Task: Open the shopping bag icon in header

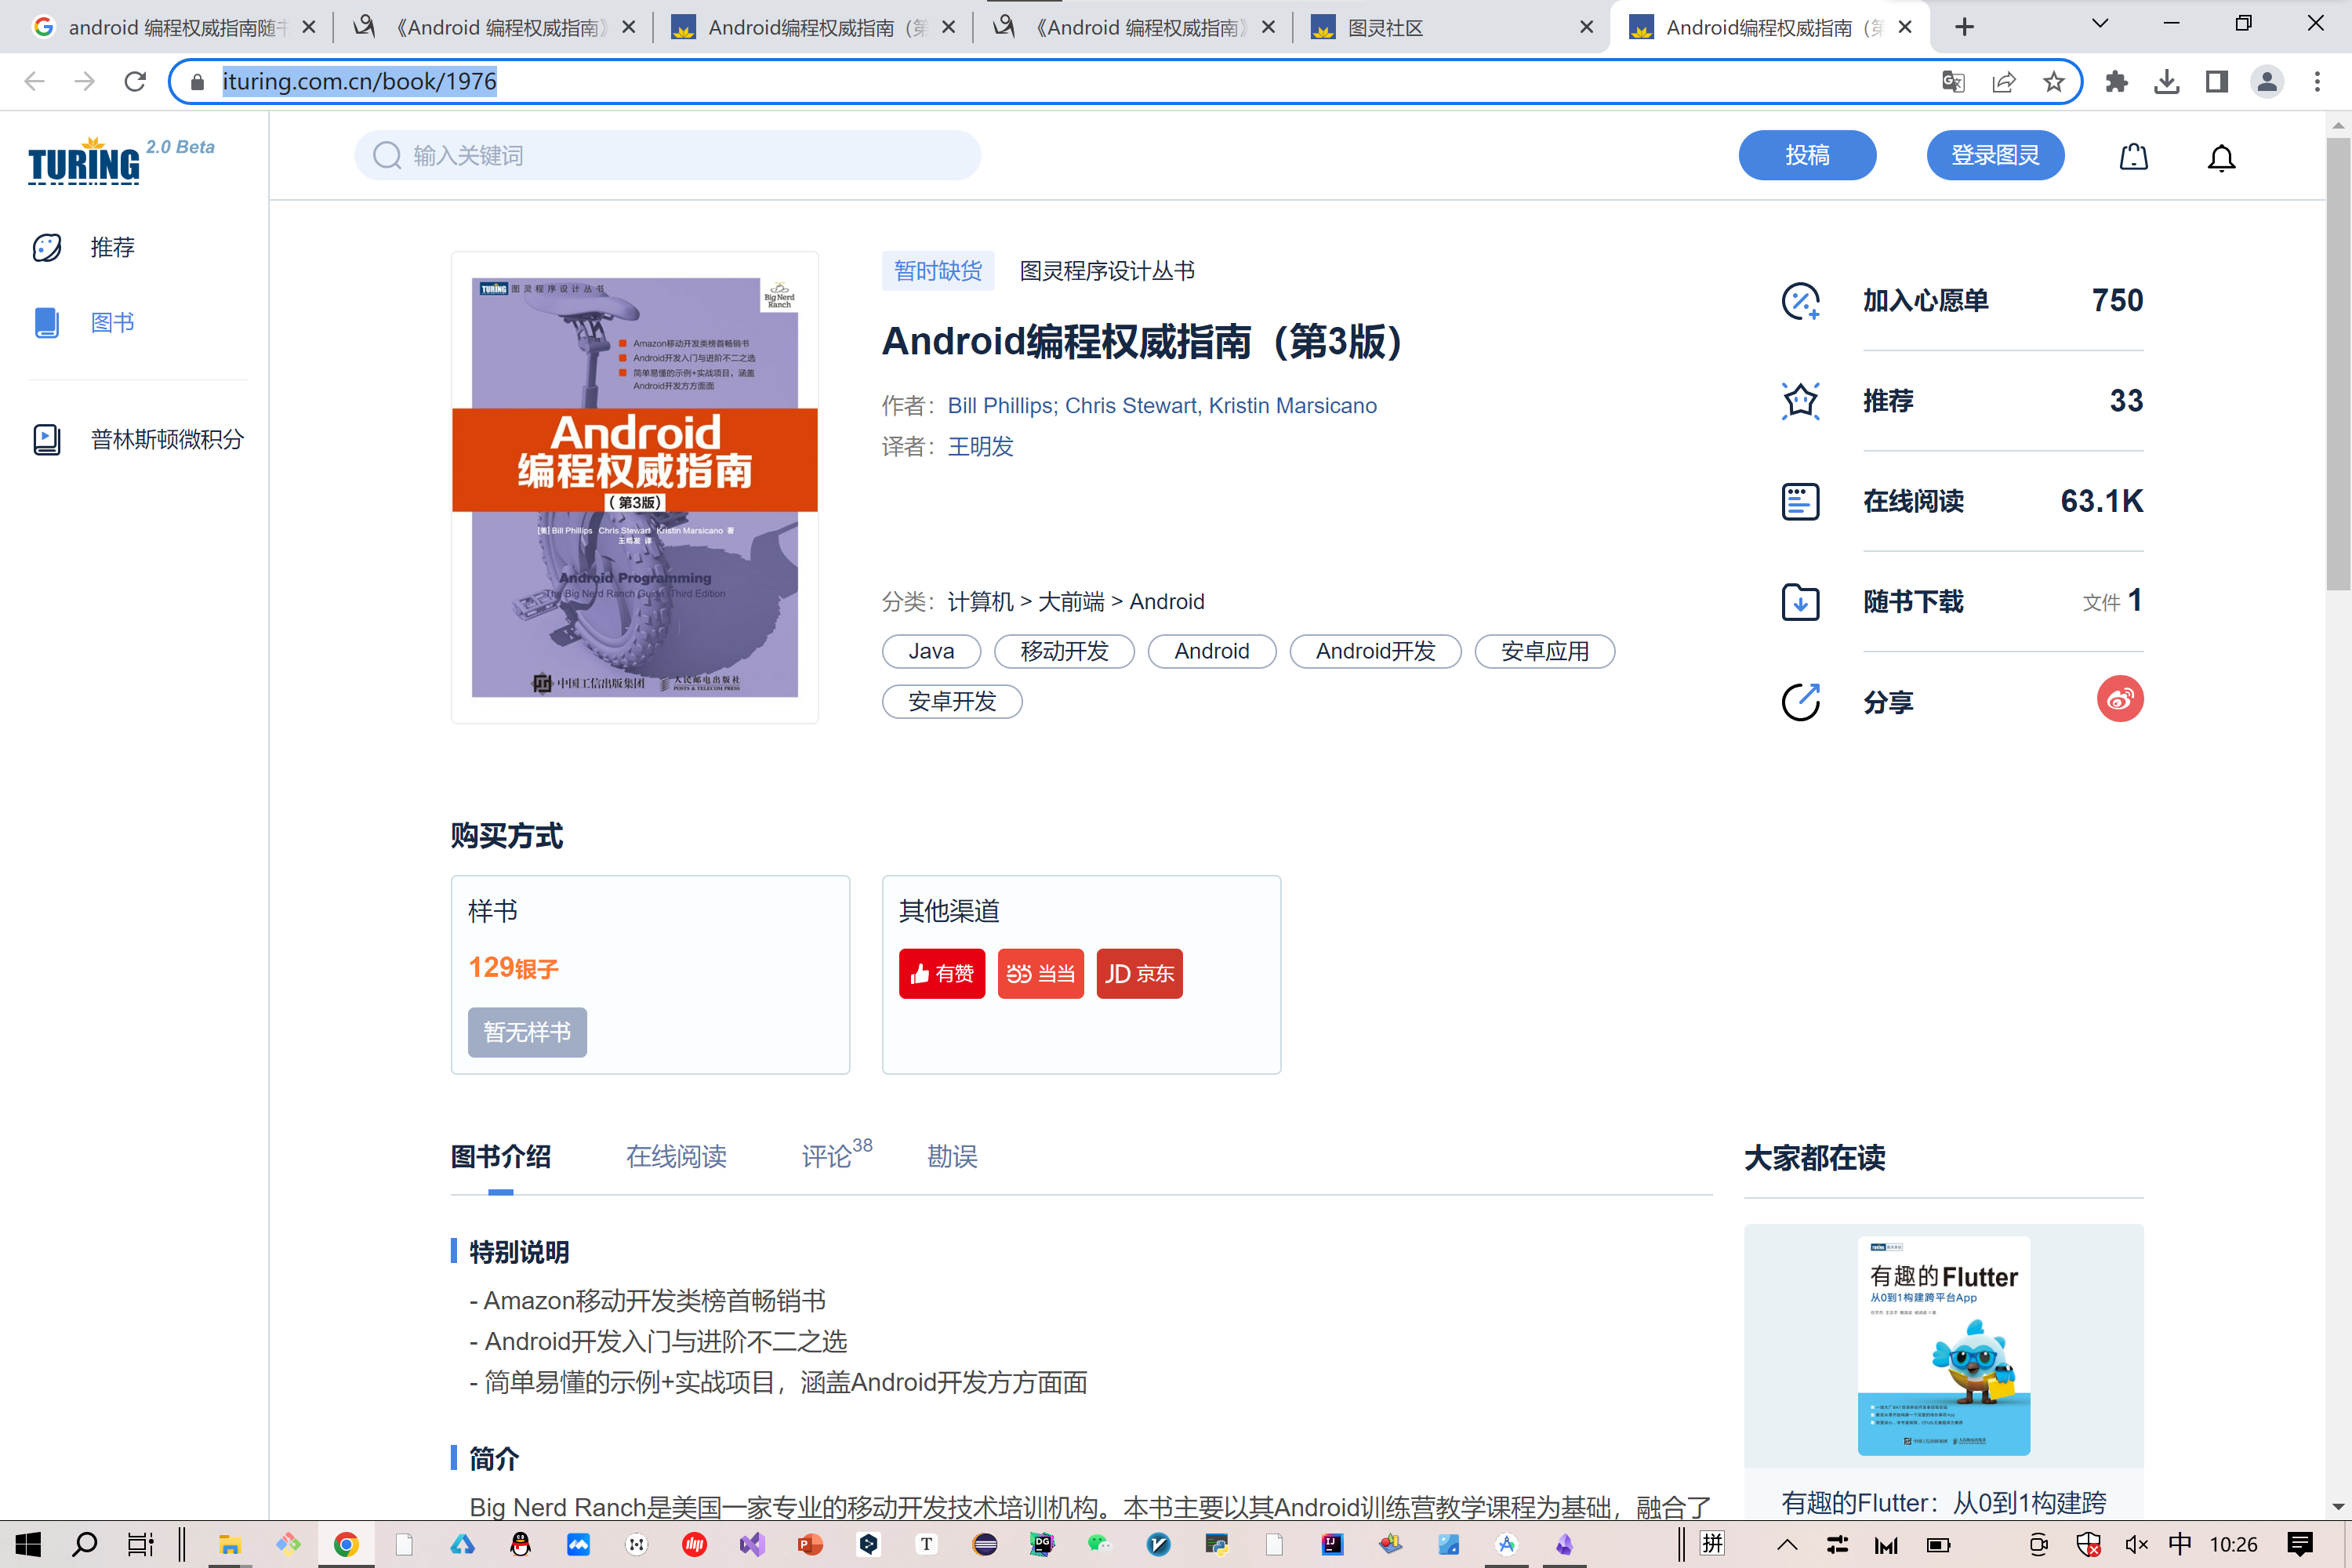Action: click(x=2133, y=157)
